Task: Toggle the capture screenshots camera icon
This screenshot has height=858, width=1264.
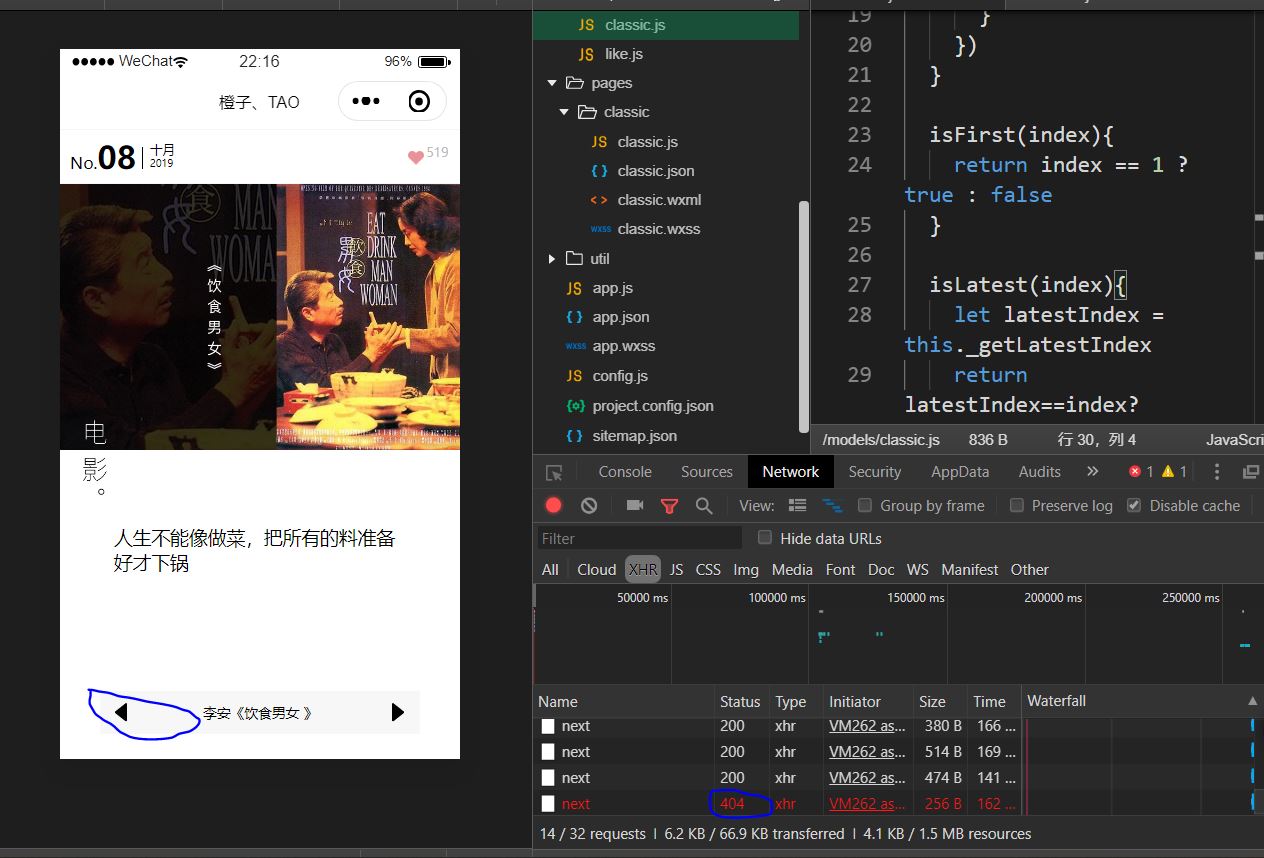Action: pyautogui.click(x=635, y=505)
